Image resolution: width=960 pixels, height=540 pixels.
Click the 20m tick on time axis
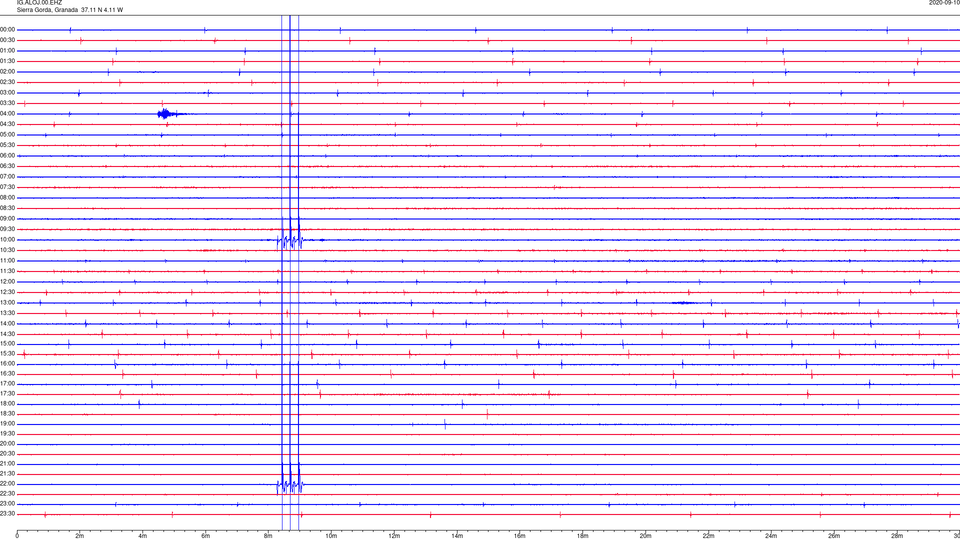(646, 536)
